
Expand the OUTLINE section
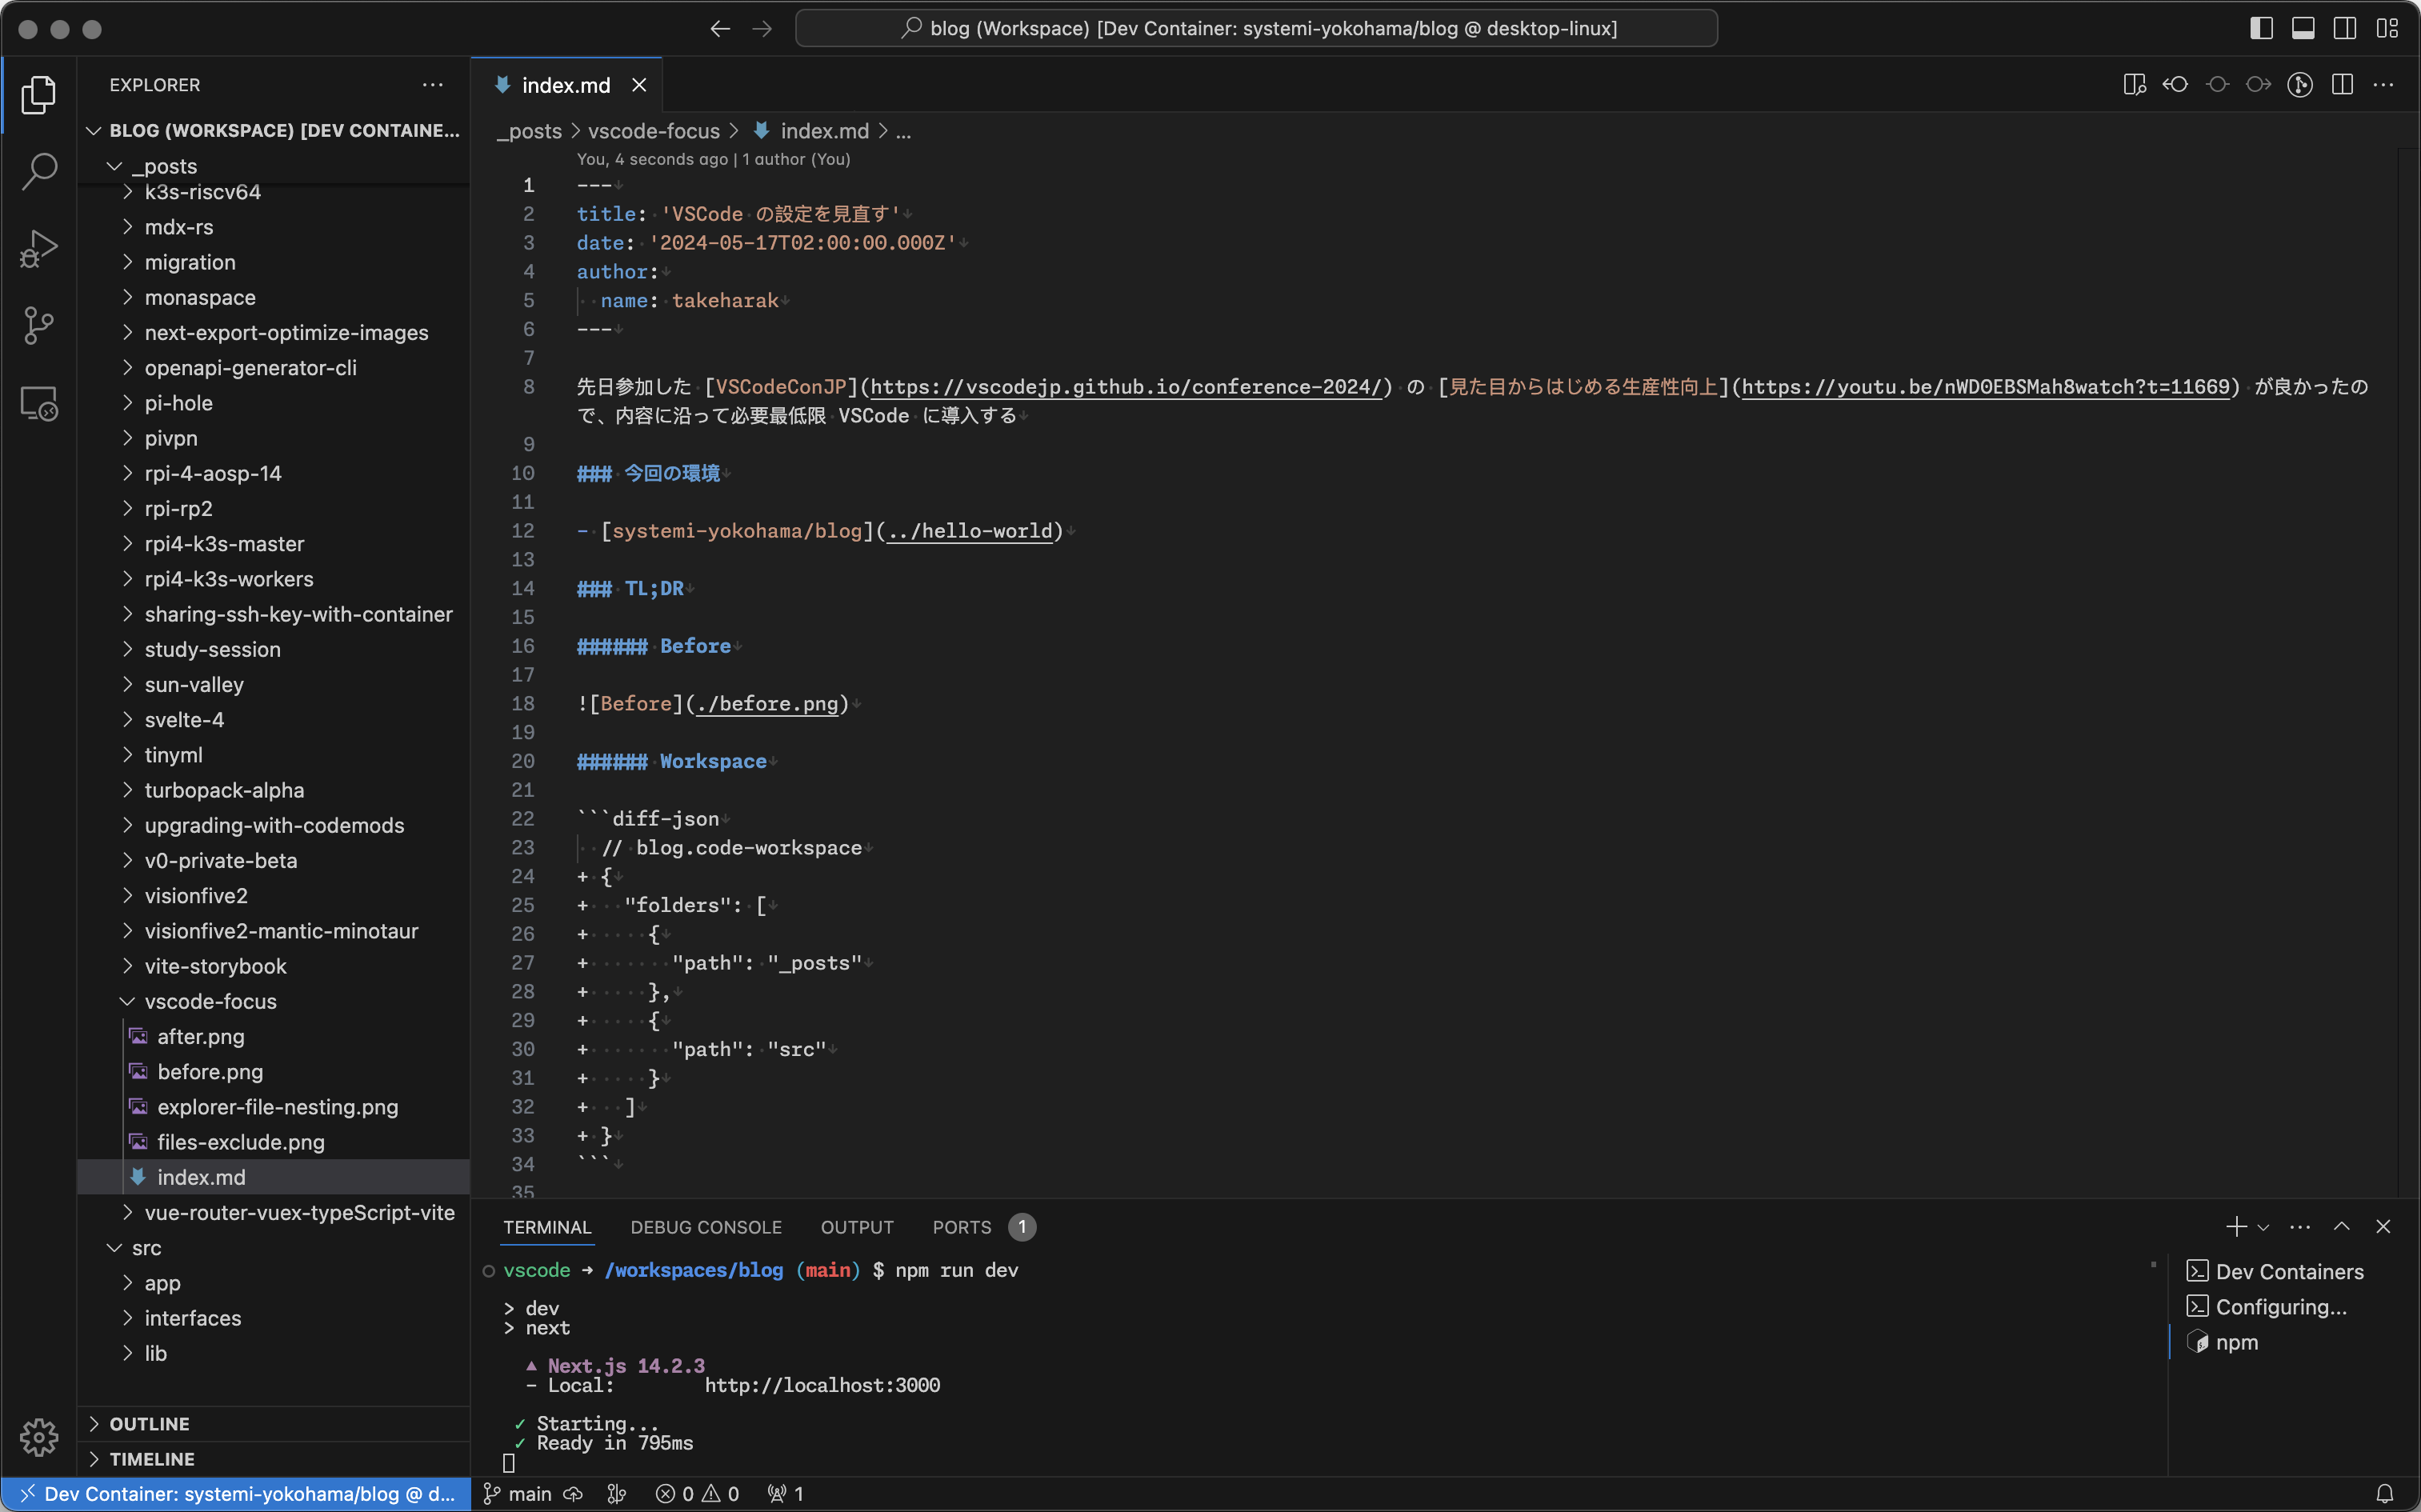[273, 1424]
